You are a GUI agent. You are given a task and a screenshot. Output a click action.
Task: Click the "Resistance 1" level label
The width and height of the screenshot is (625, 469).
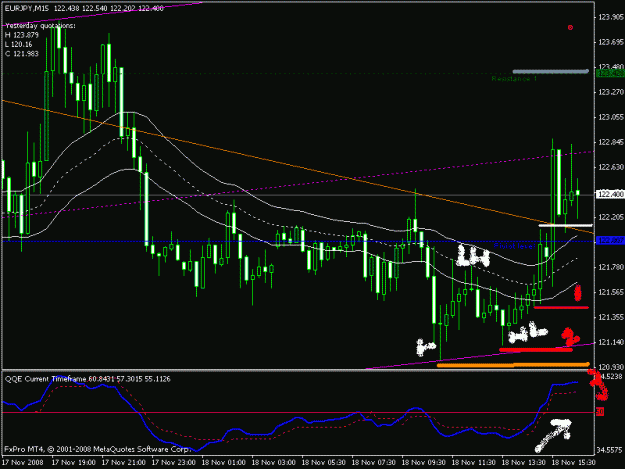tap(514, 79)
